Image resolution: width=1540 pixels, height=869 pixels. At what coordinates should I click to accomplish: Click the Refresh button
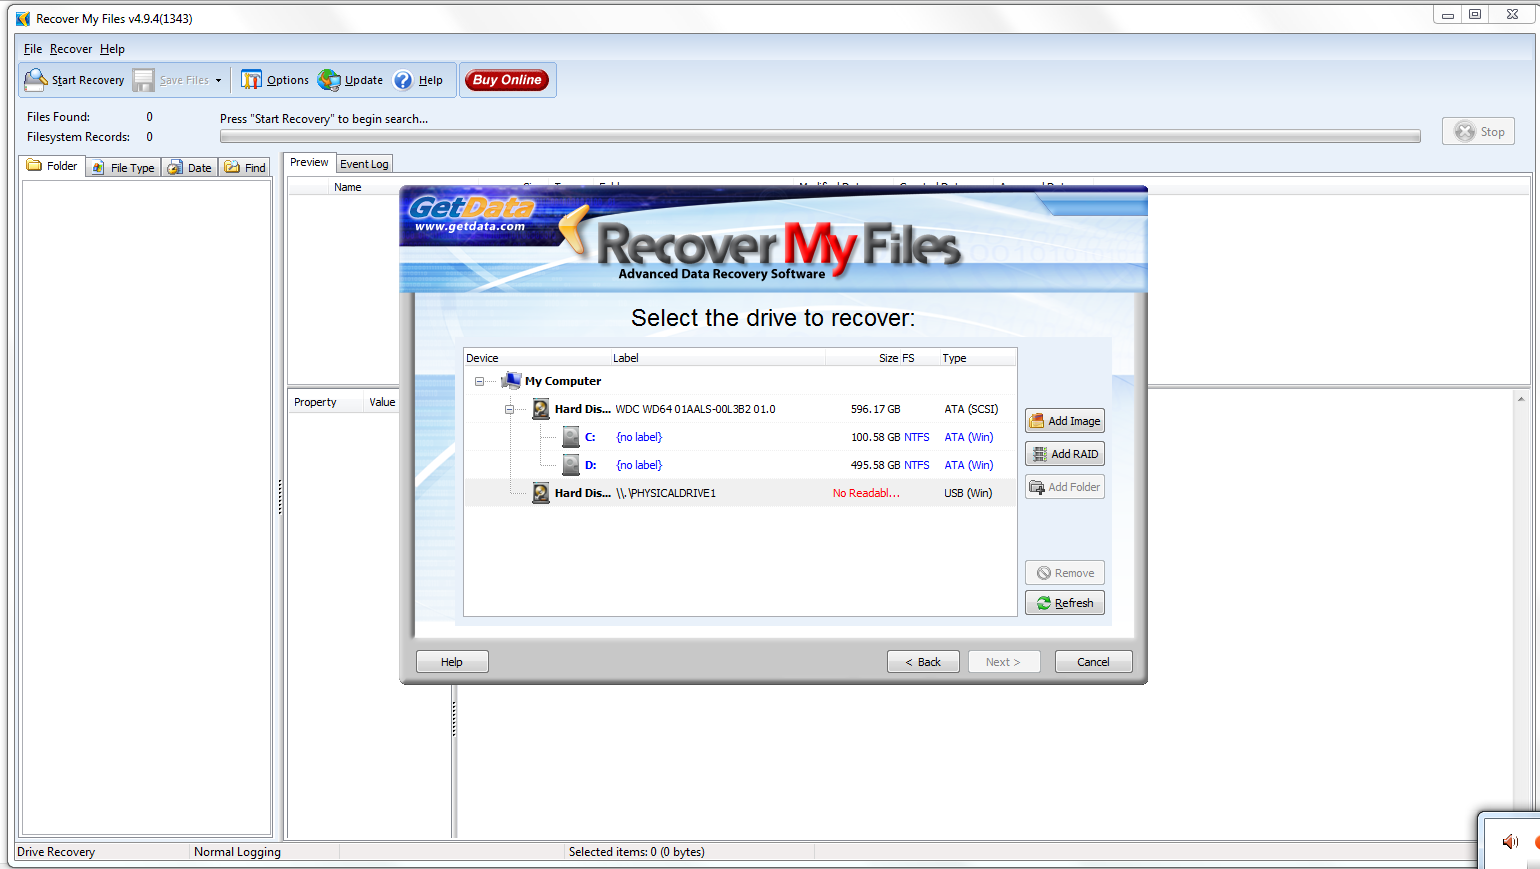[x=1065, y=603]
